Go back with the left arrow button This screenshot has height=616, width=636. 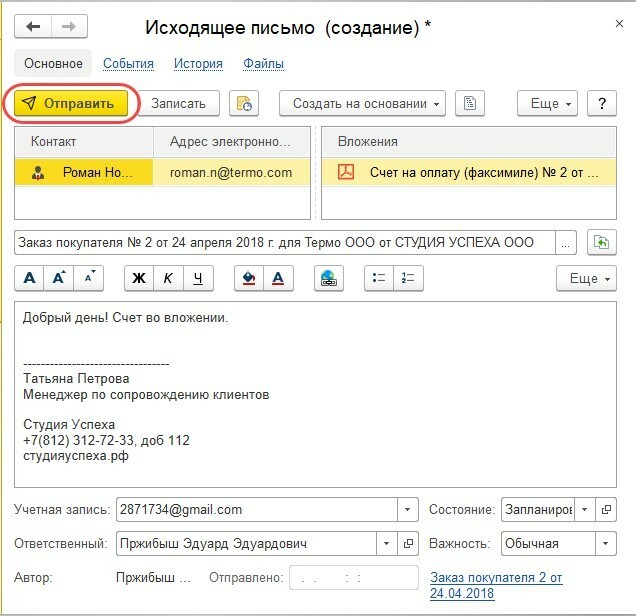click(33, 26)
